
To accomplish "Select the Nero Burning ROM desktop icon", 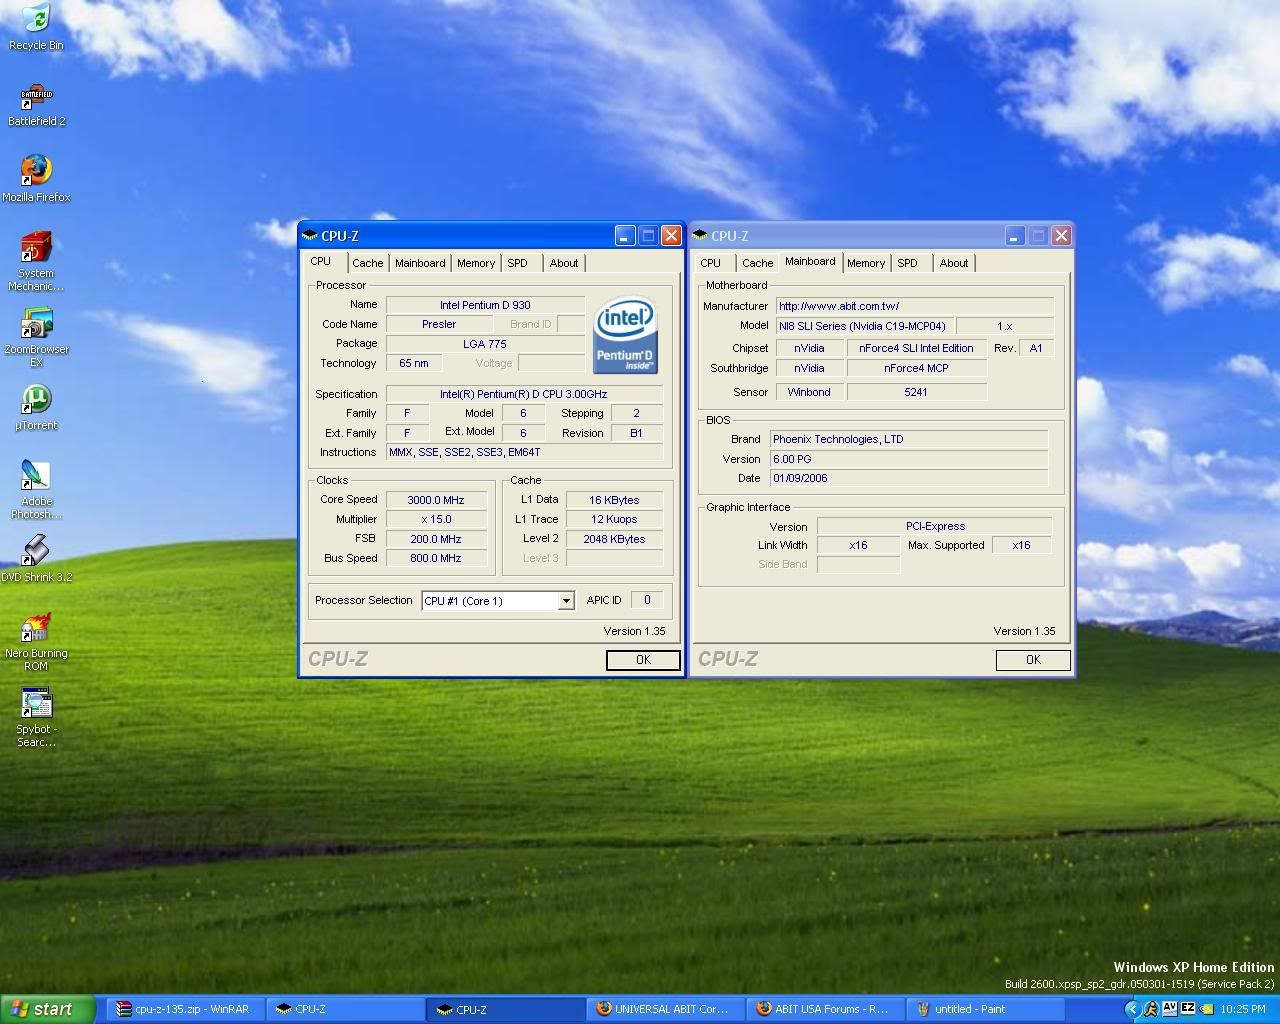I will pos(36,642).
